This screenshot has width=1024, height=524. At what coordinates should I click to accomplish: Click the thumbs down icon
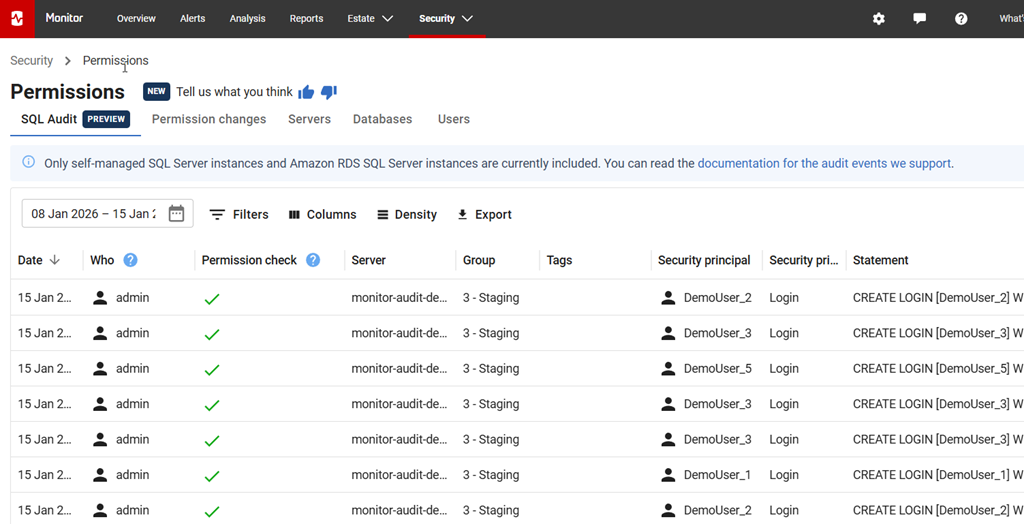(x=329, y=92)
